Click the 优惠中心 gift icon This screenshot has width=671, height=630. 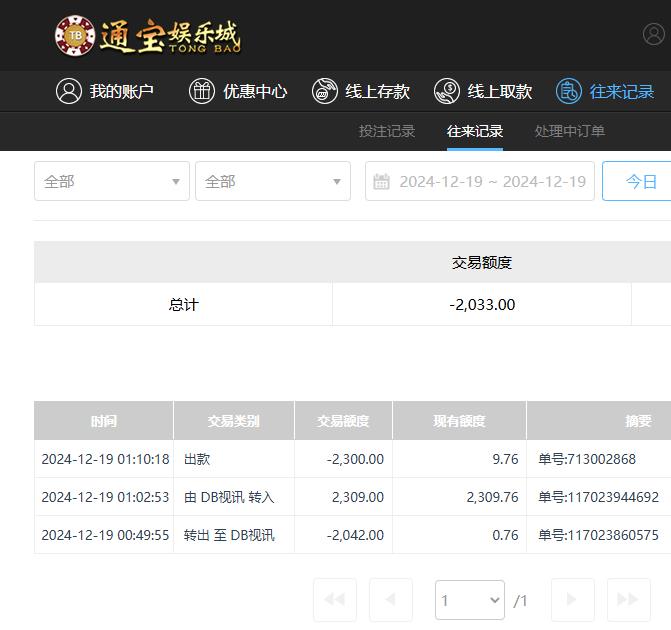(202, 91)
